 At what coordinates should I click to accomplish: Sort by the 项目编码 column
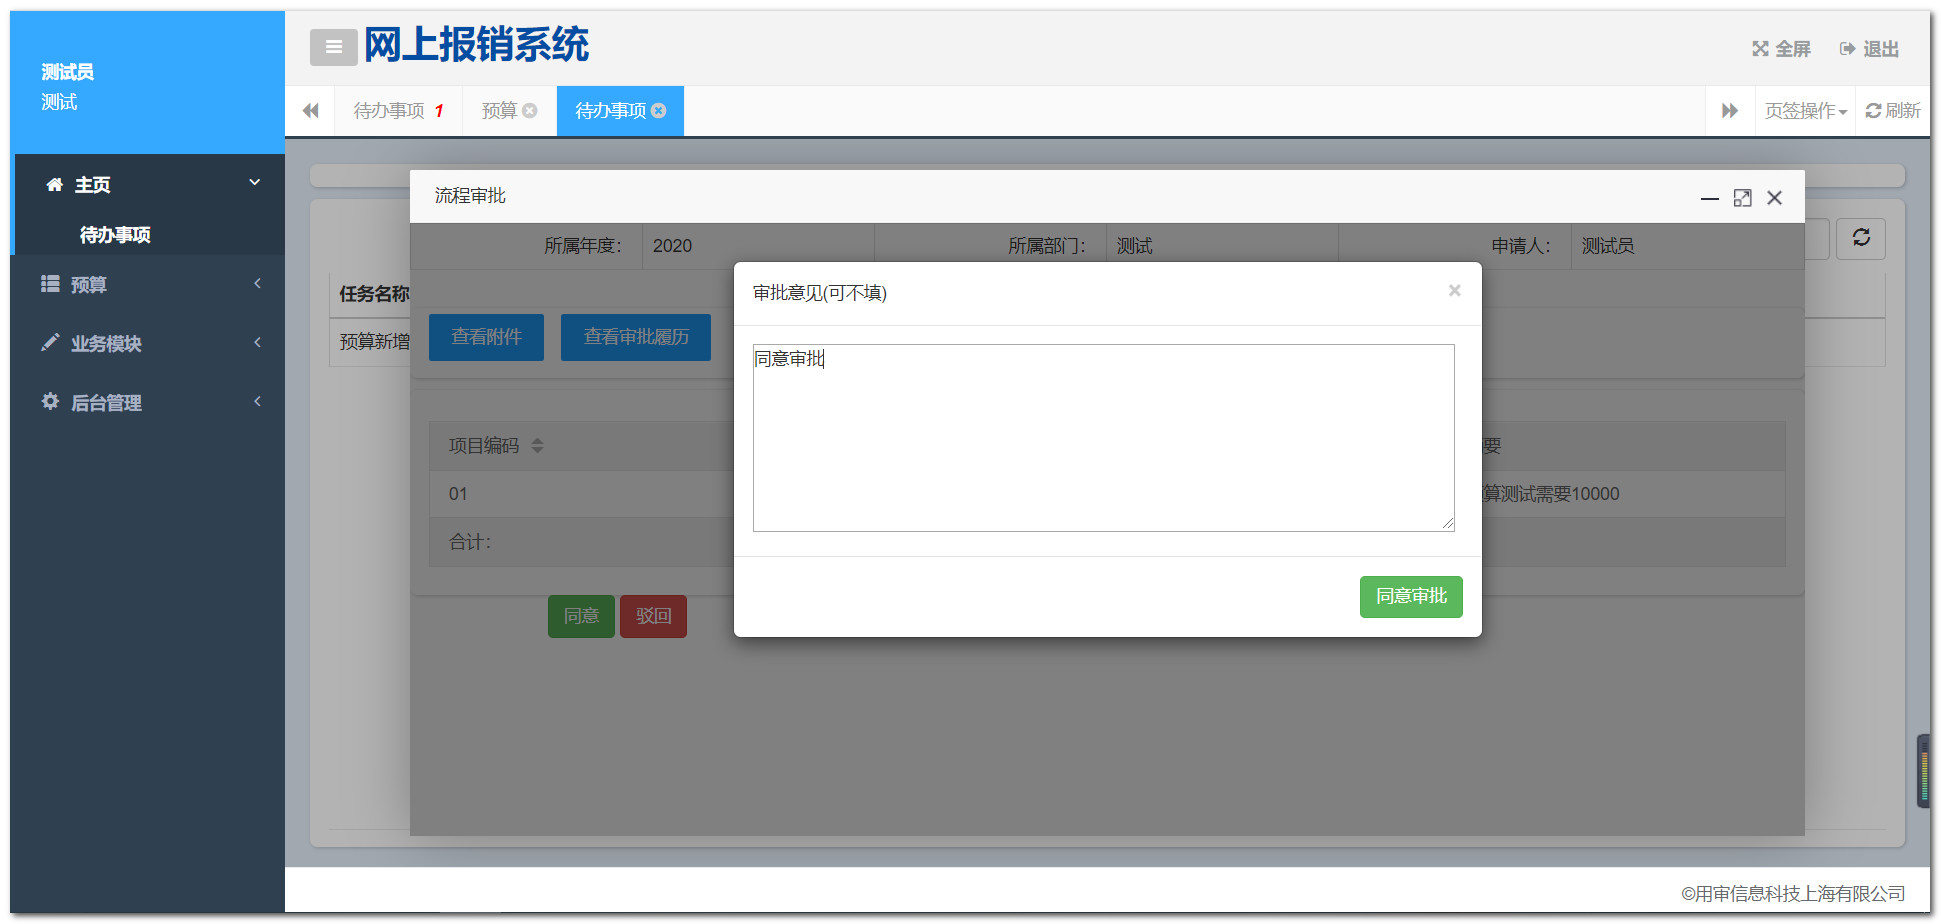coord(537,446)
